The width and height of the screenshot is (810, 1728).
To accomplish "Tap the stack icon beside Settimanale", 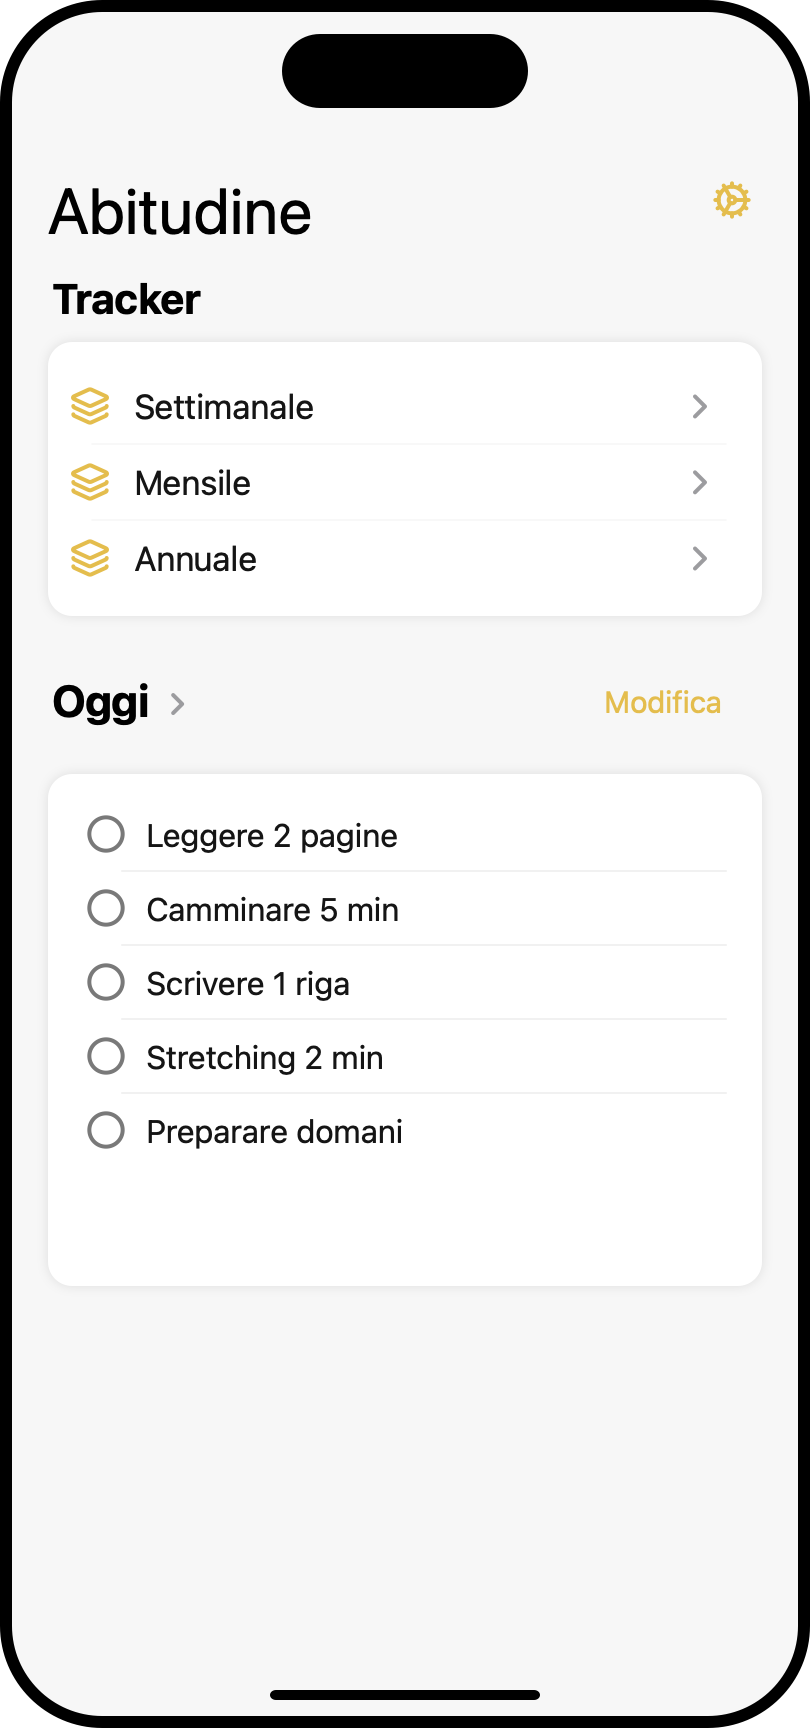I will point(90,406).
